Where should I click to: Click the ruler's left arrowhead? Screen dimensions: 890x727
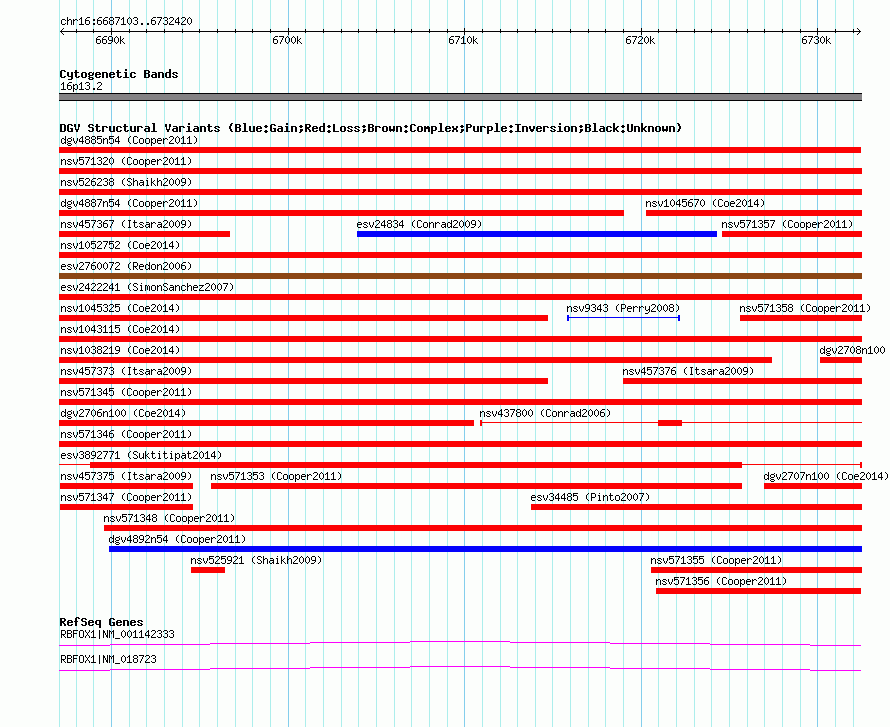click(62, 31)
